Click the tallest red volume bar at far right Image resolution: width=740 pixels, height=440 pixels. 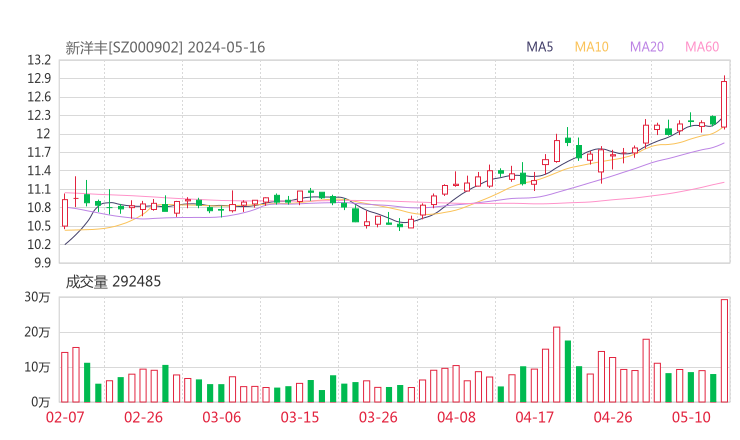click(724, 351)
